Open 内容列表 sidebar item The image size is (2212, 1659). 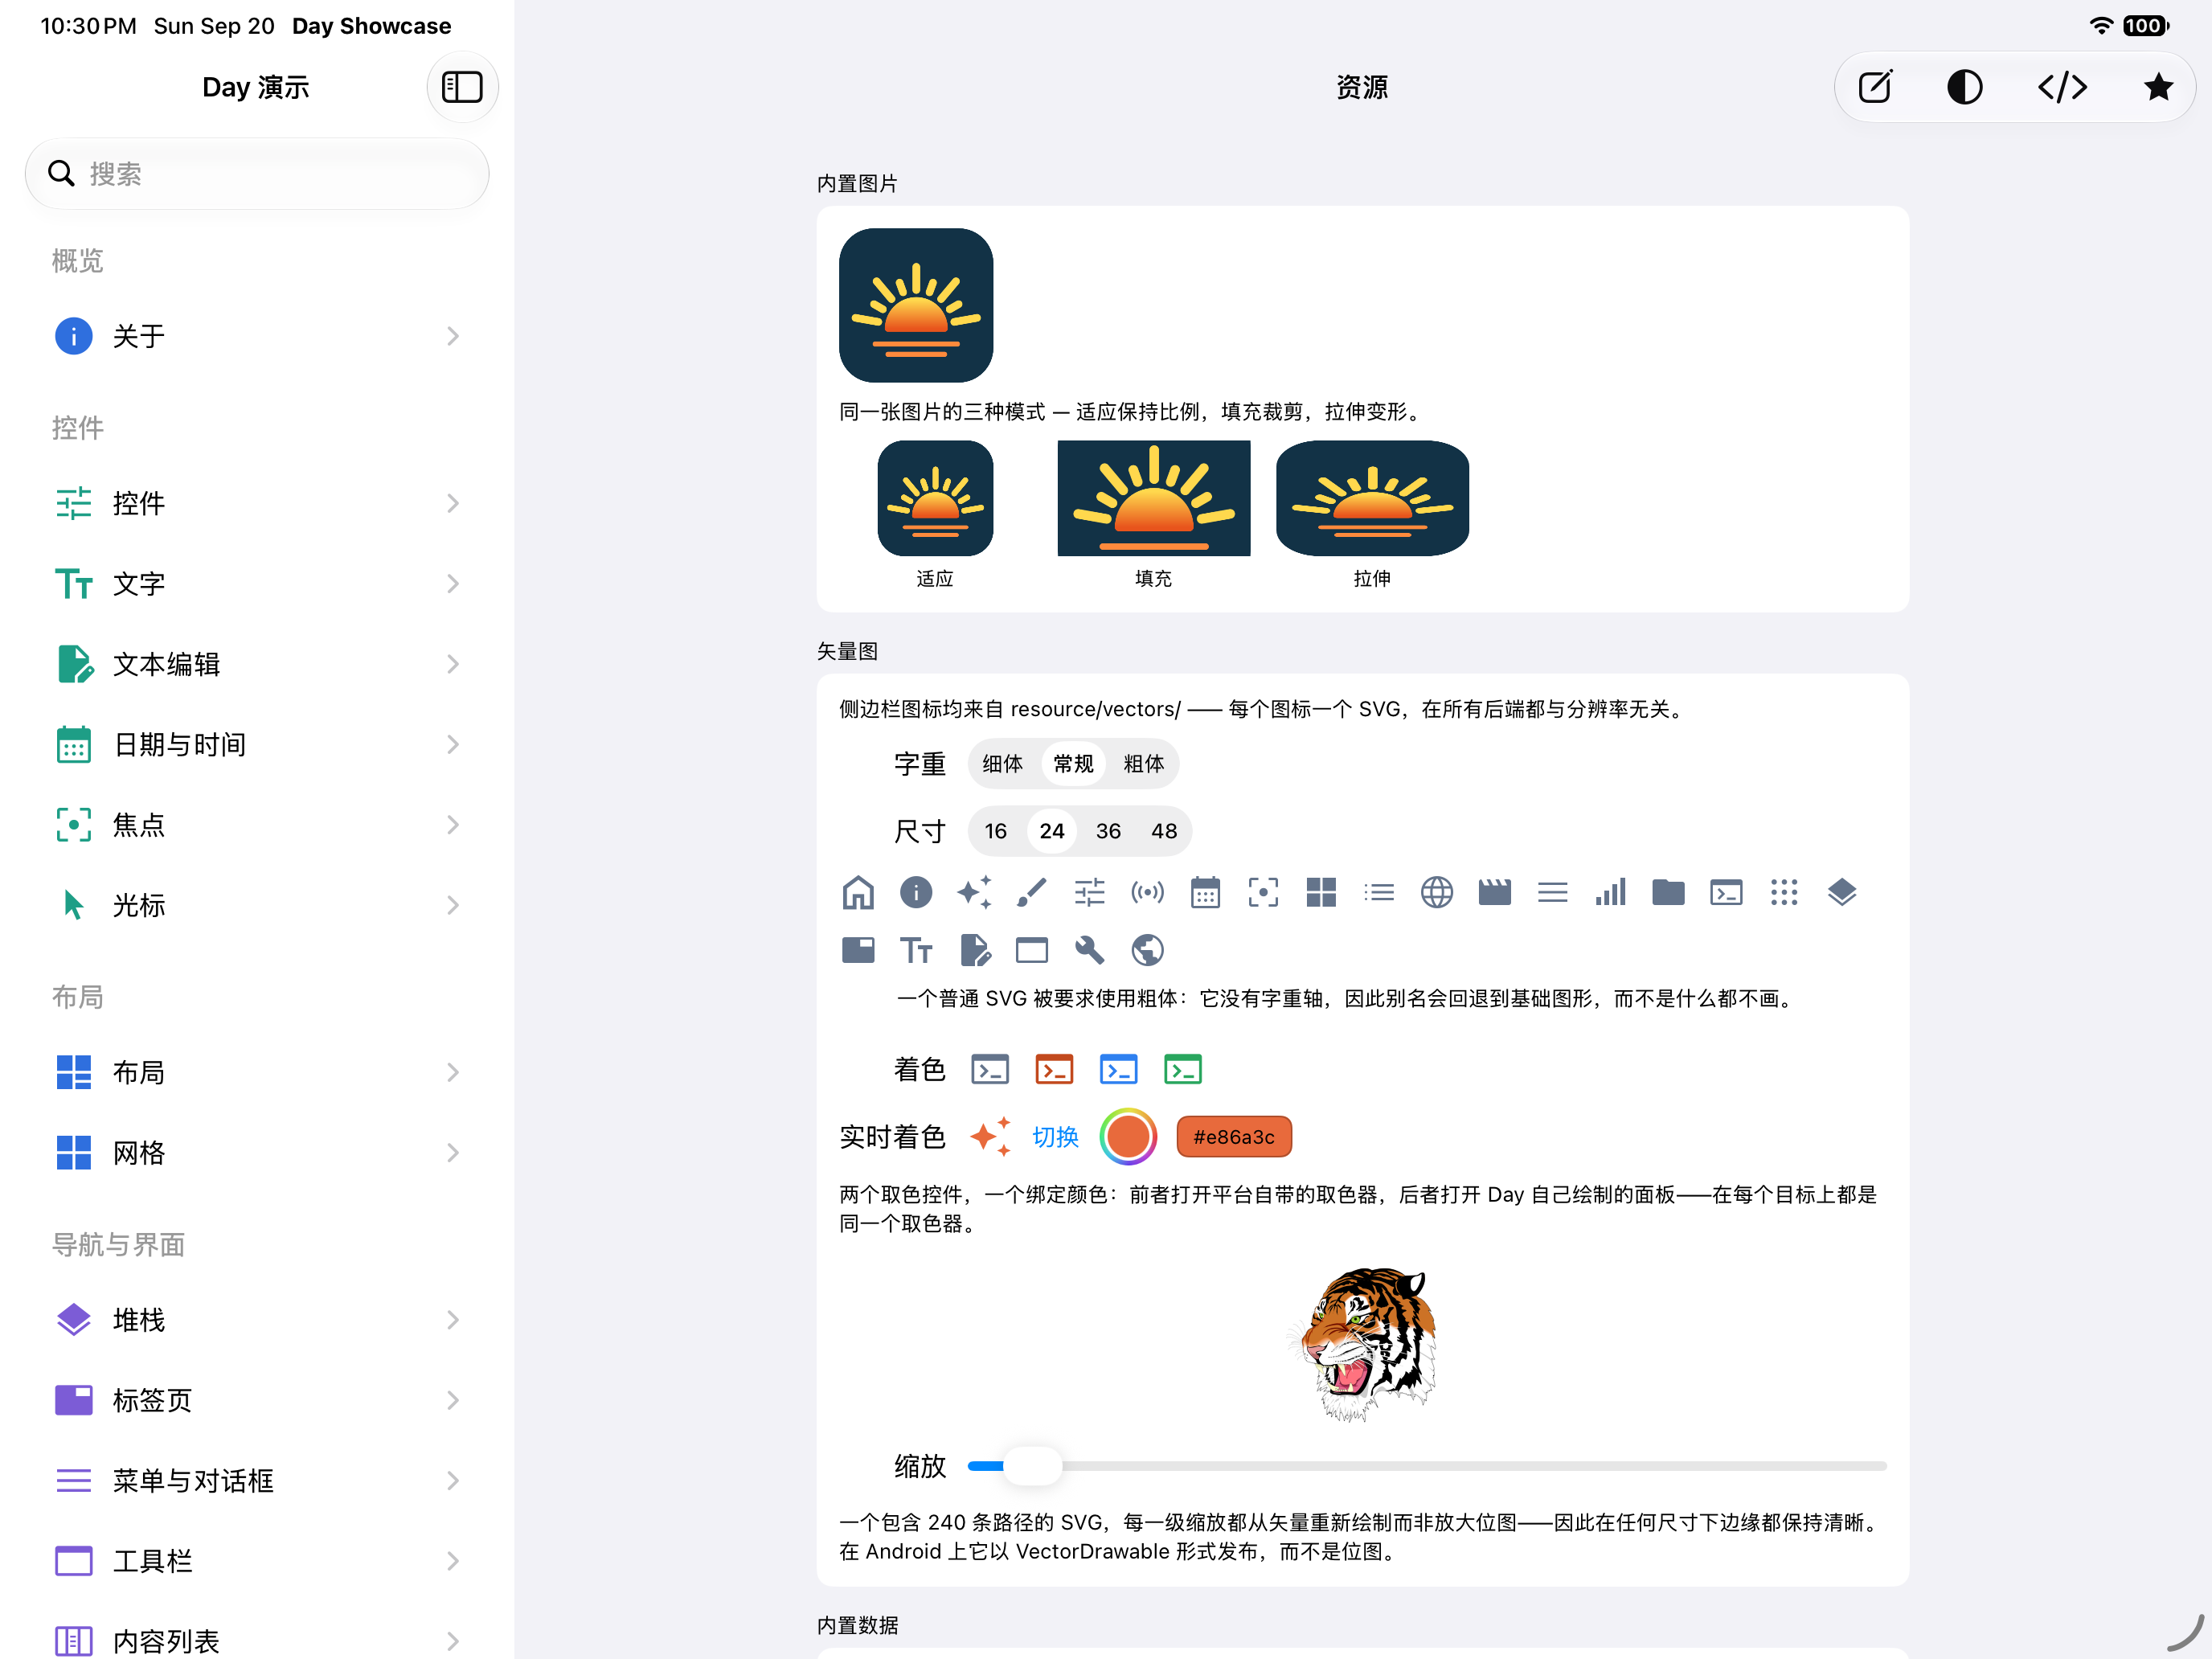(x=257, y=1641)
